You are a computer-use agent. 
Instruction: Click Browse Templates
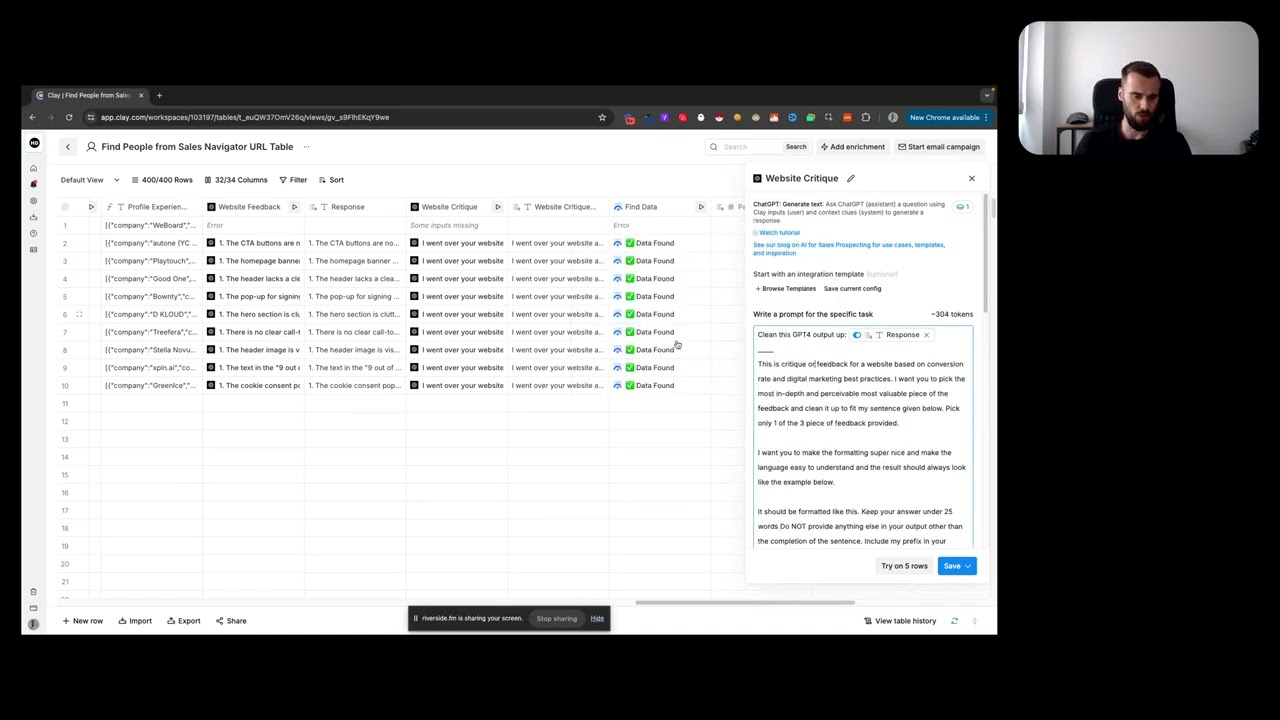[786, 289]
